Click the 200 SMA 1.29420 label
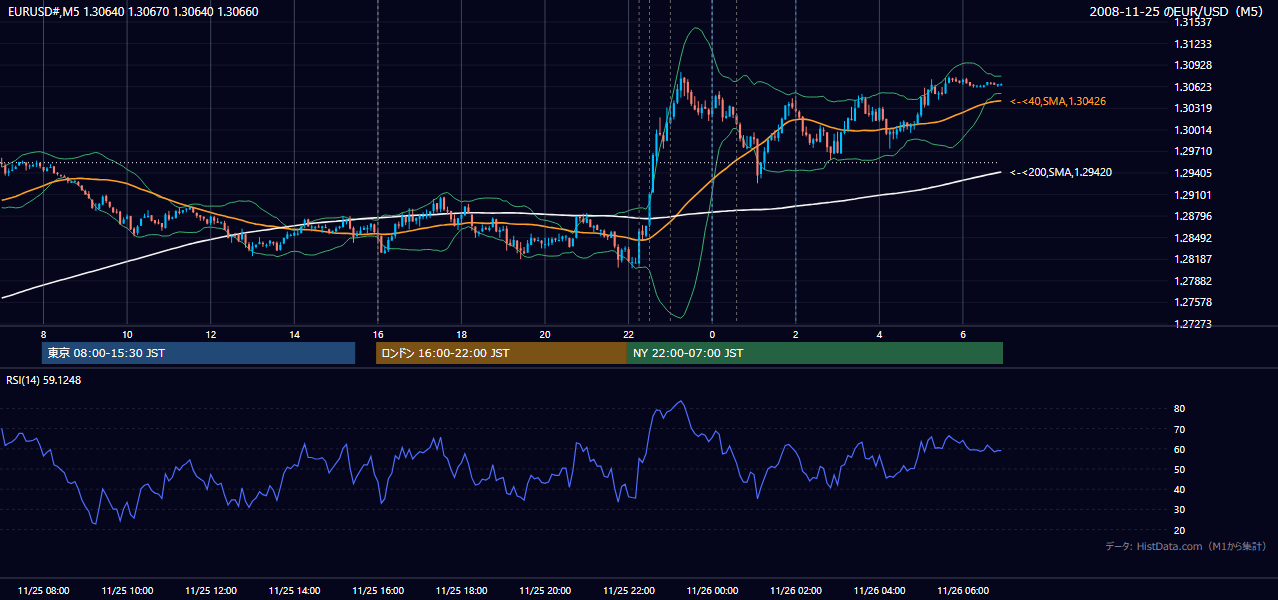 point(1061,172)
